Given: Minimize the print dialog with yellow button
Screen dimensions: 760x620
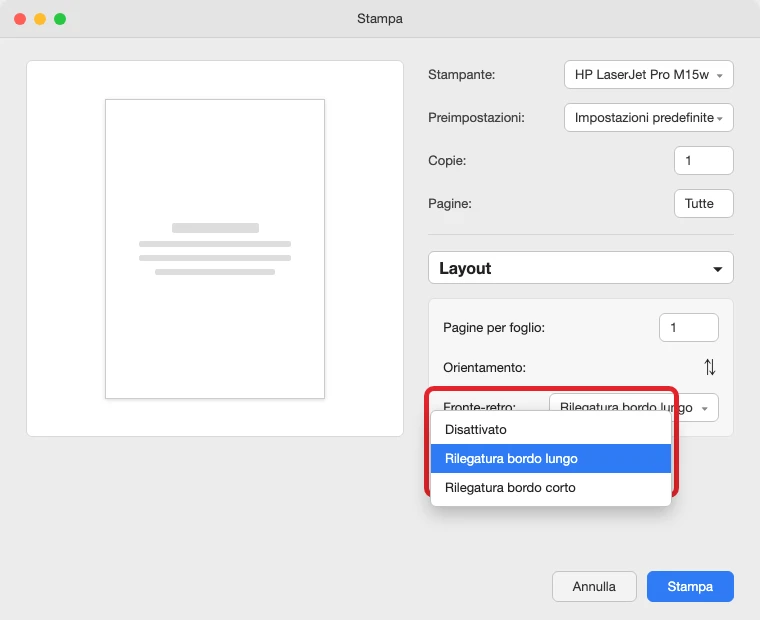Looking at the screenshot, I should (40, 19).
